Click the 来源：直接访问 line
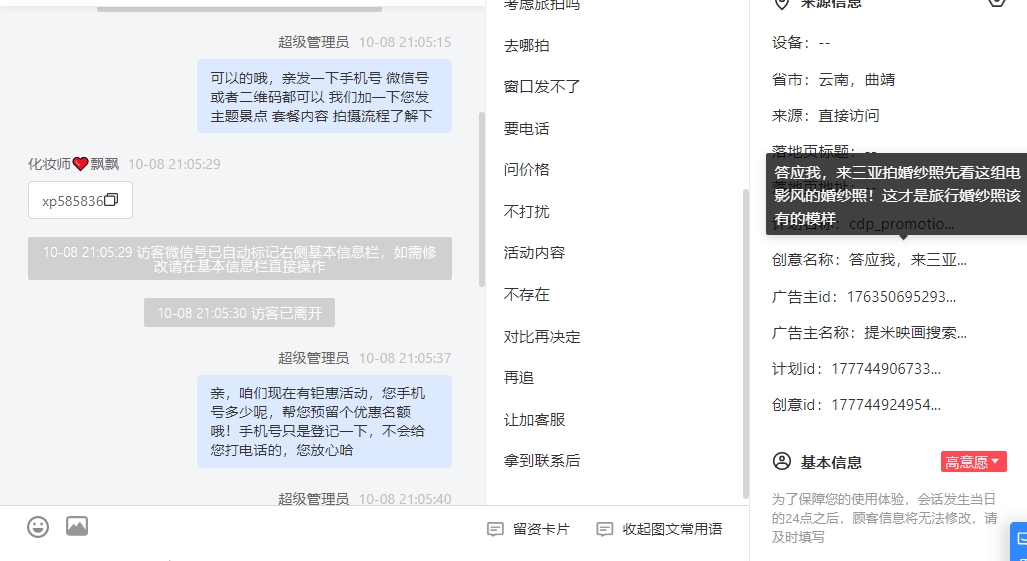The height and width of the screenshot is (561, 1027). pos(825,116)
